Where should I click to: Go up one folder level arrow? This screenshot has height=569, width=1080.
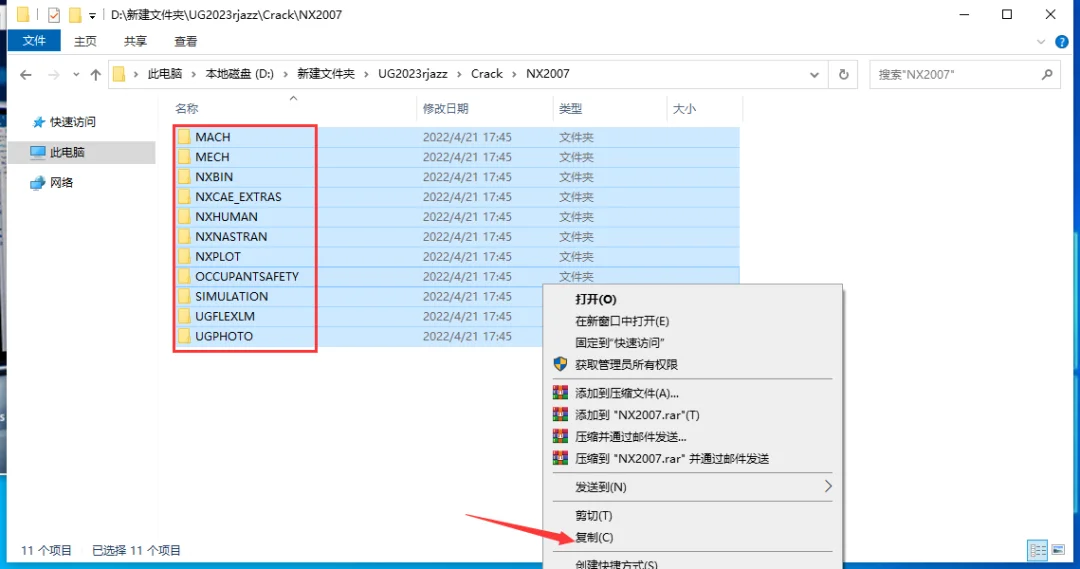point(96,74)
